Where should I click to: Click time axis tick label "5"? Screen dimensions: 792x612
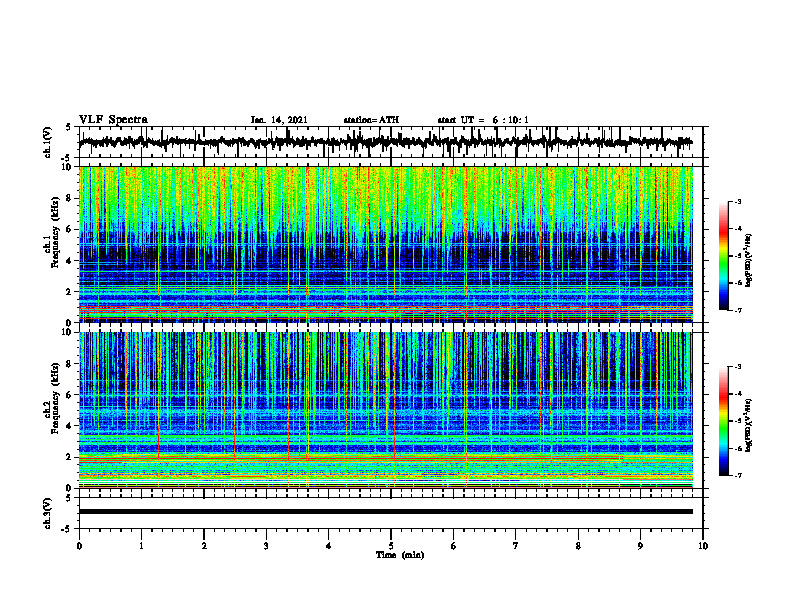tap(391, 546)
